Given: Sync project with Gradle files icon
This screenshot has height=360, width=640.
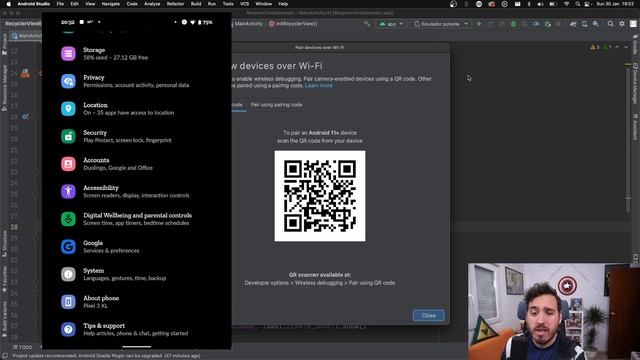Looking at the screenshot, I should [x=573, y=24].
